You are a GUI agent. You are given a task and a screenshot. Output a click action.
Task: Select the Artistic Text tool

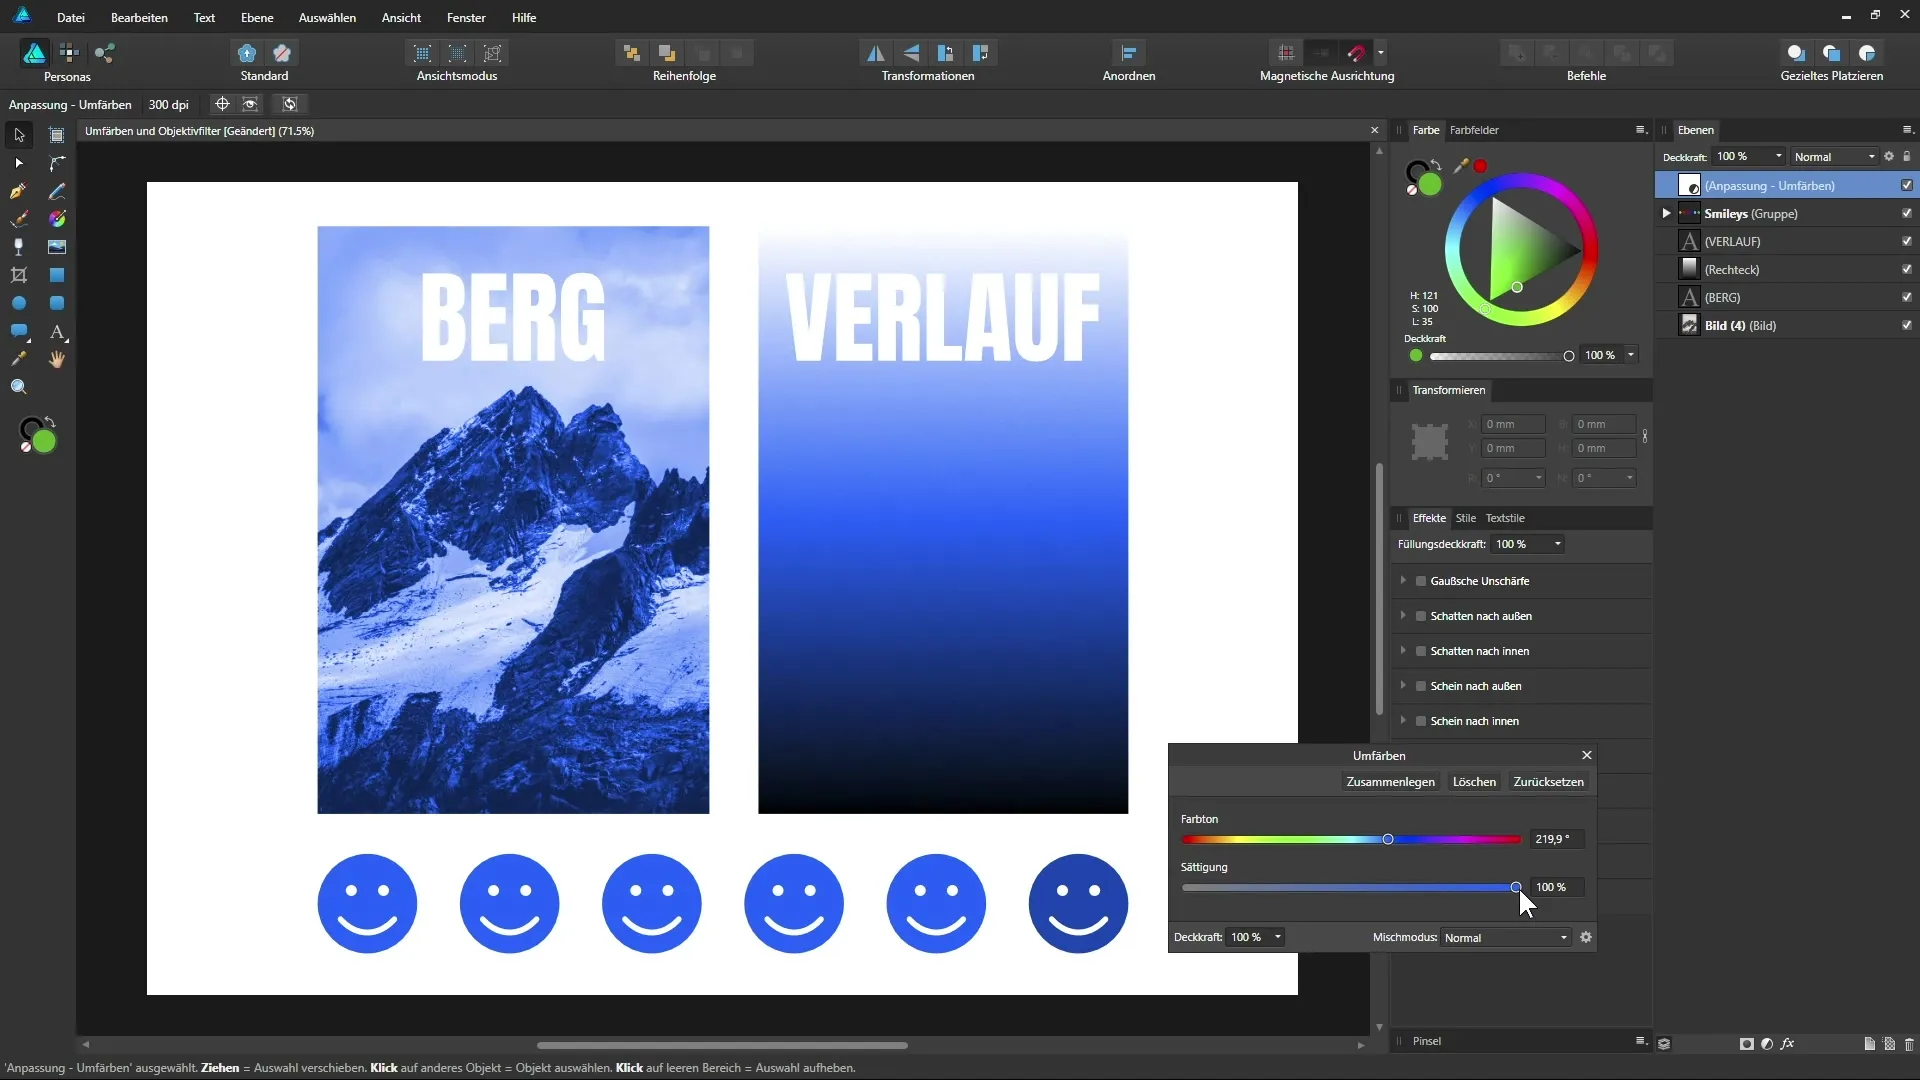57,331
